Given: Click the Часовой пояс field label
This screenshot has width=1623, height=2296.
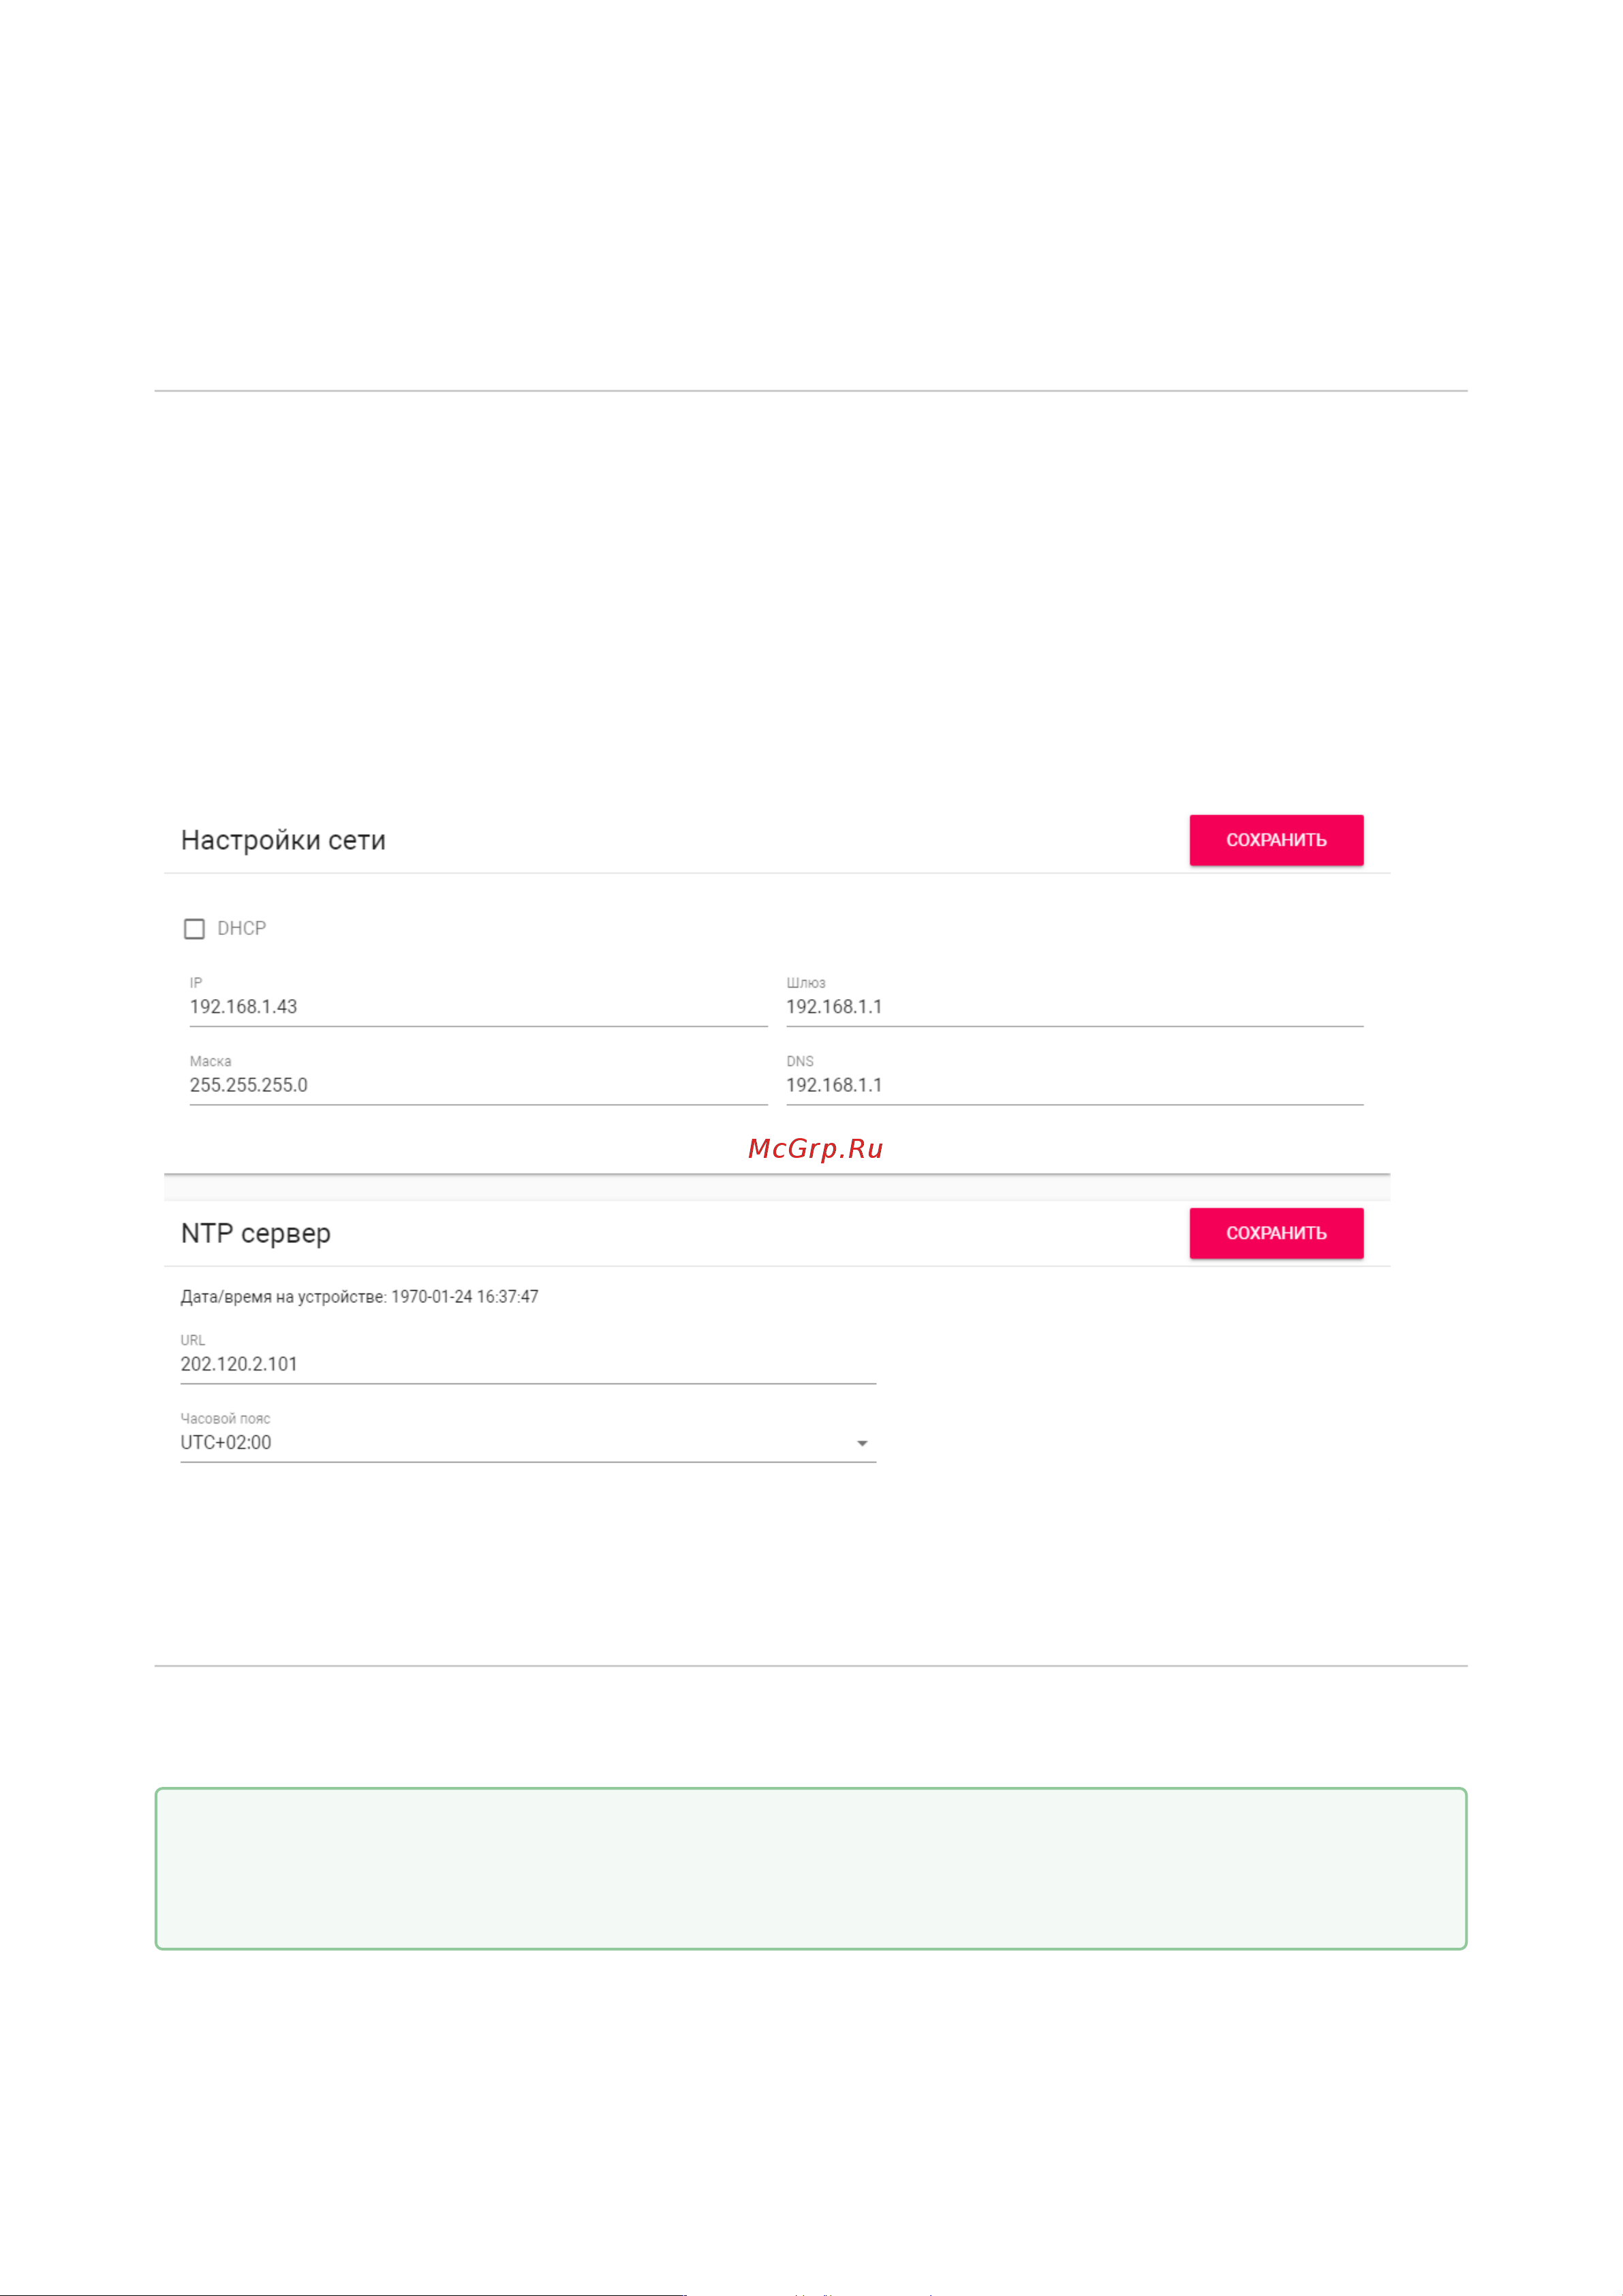Looking at the screenshot, I should coord(225,1418).
